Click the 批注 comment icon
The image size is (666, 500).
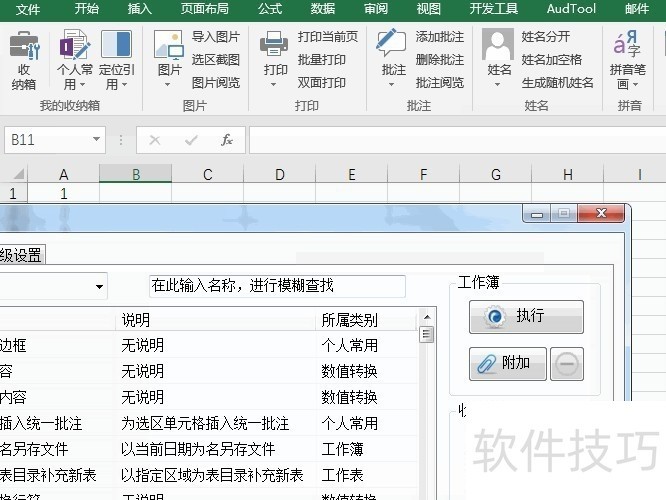coord(391,43)
